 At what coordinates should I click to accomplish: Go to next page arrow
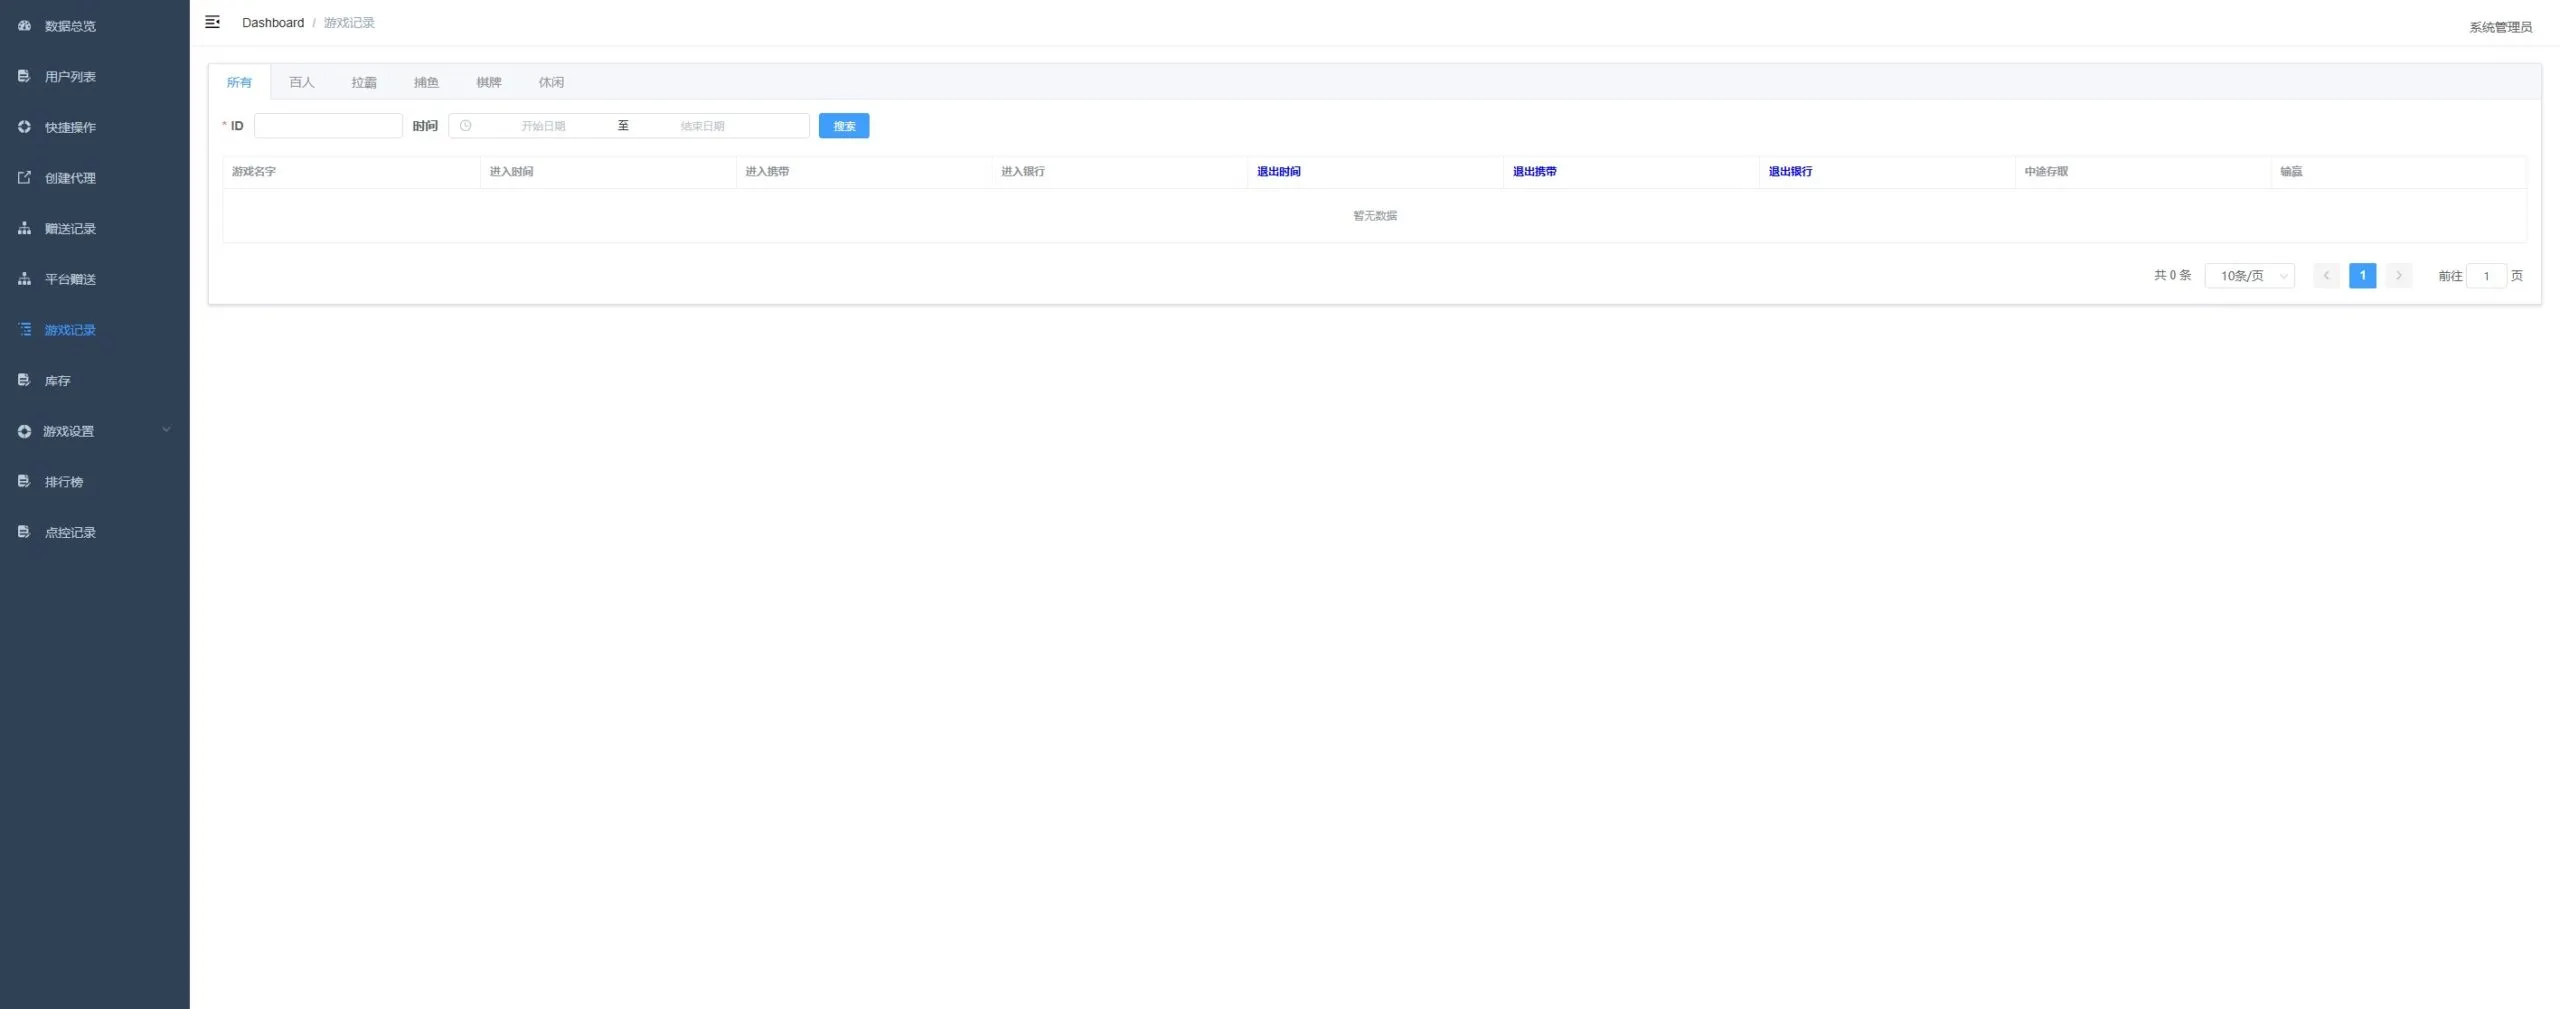(2398, 275)
